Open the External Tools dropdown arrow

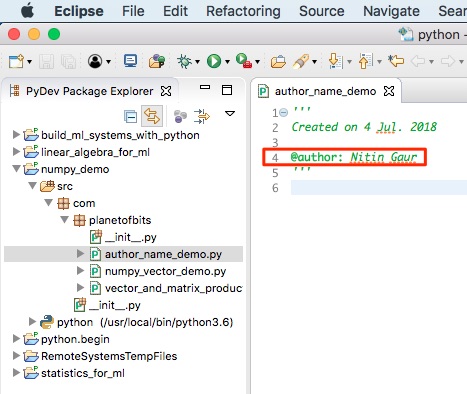[257, 62]
